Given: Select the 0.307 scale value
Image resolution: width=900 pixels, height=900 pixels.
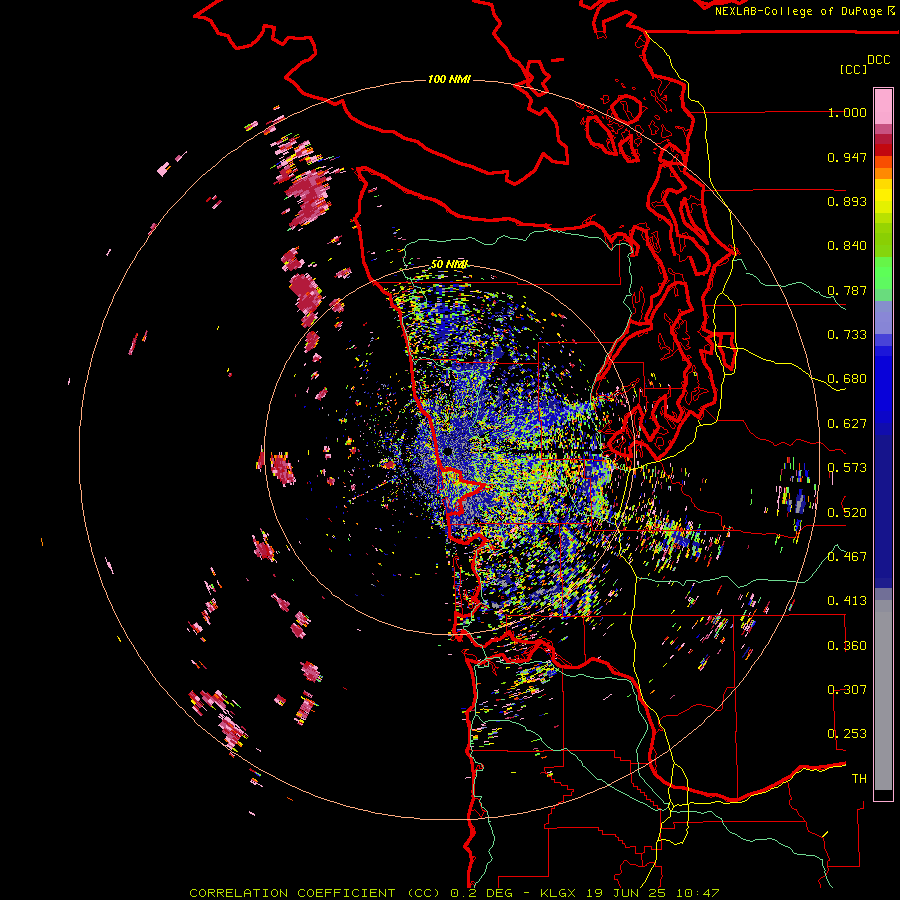Looking at the screenshot, I should [847, 689].
